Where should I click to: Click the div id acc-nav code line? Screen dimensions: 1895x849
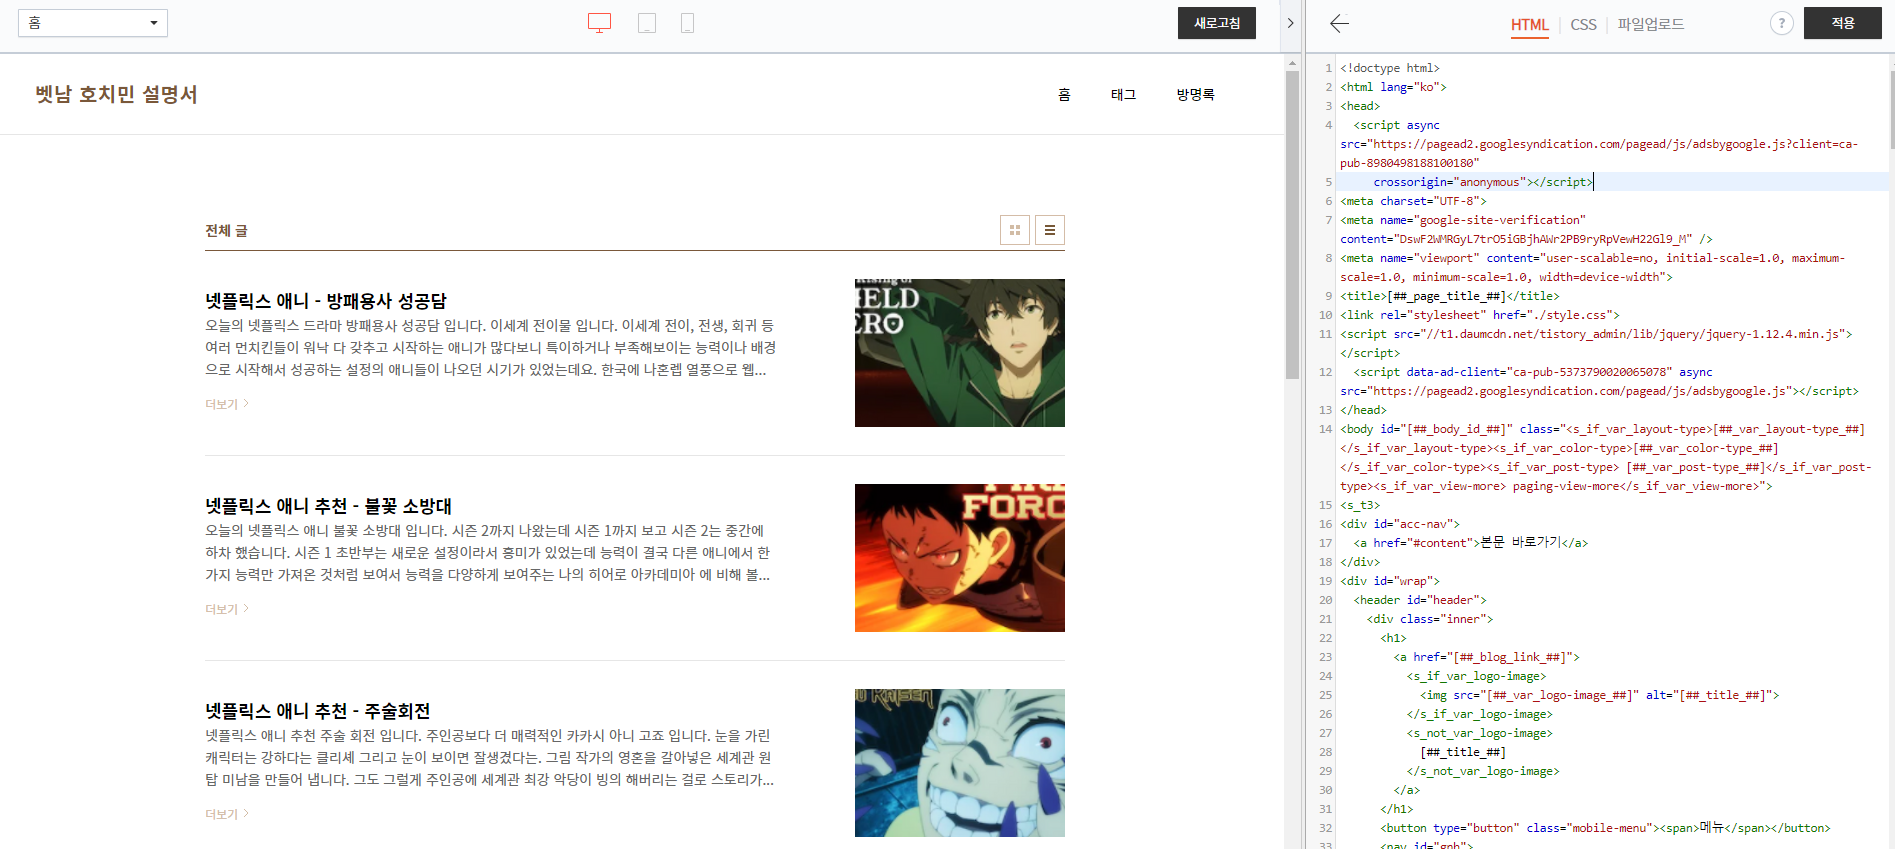[1400, 524]
